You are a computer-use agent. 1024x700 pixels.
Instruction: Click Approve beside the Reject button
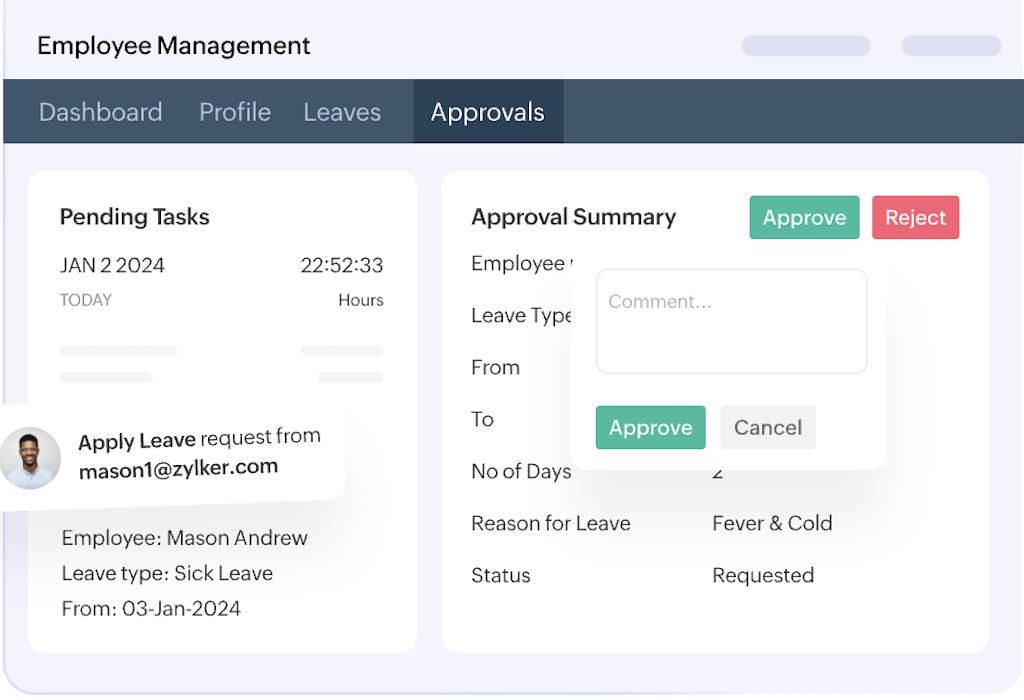point(804,218)
